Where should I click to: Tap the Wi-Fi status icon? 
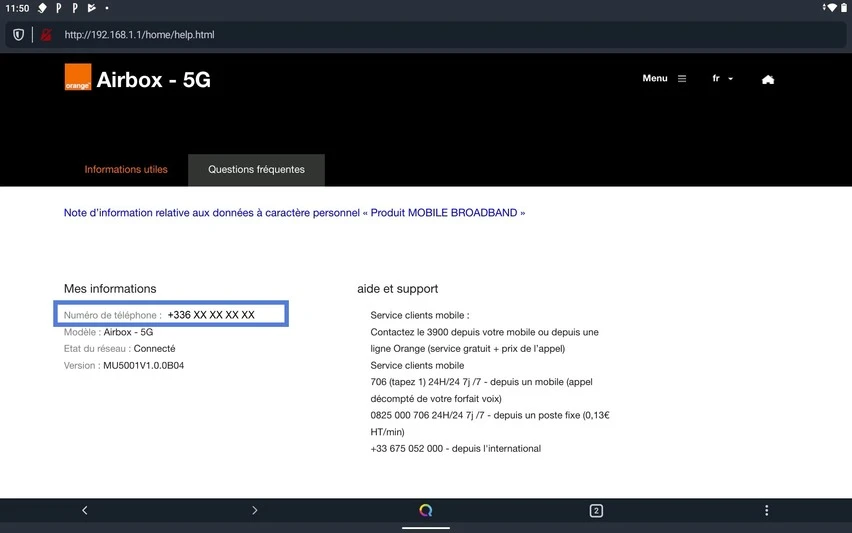(x=831, y=8)
